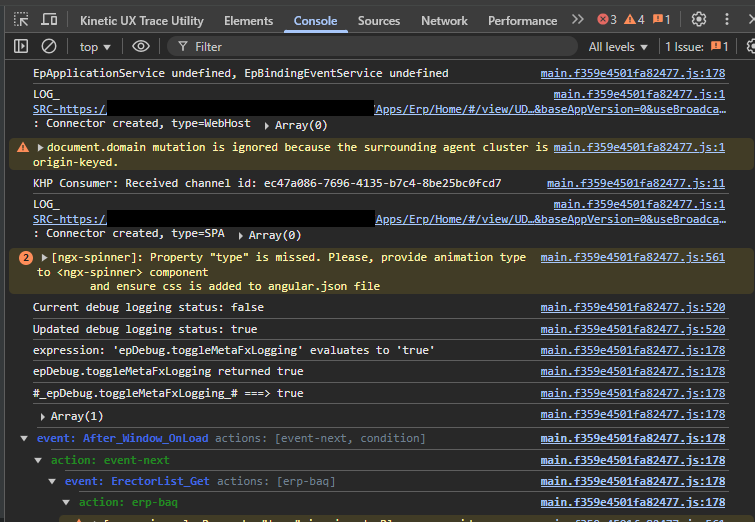Click the yellow warning count badge
The height and width of the screenshot is (522, 755).
(635, 20)
